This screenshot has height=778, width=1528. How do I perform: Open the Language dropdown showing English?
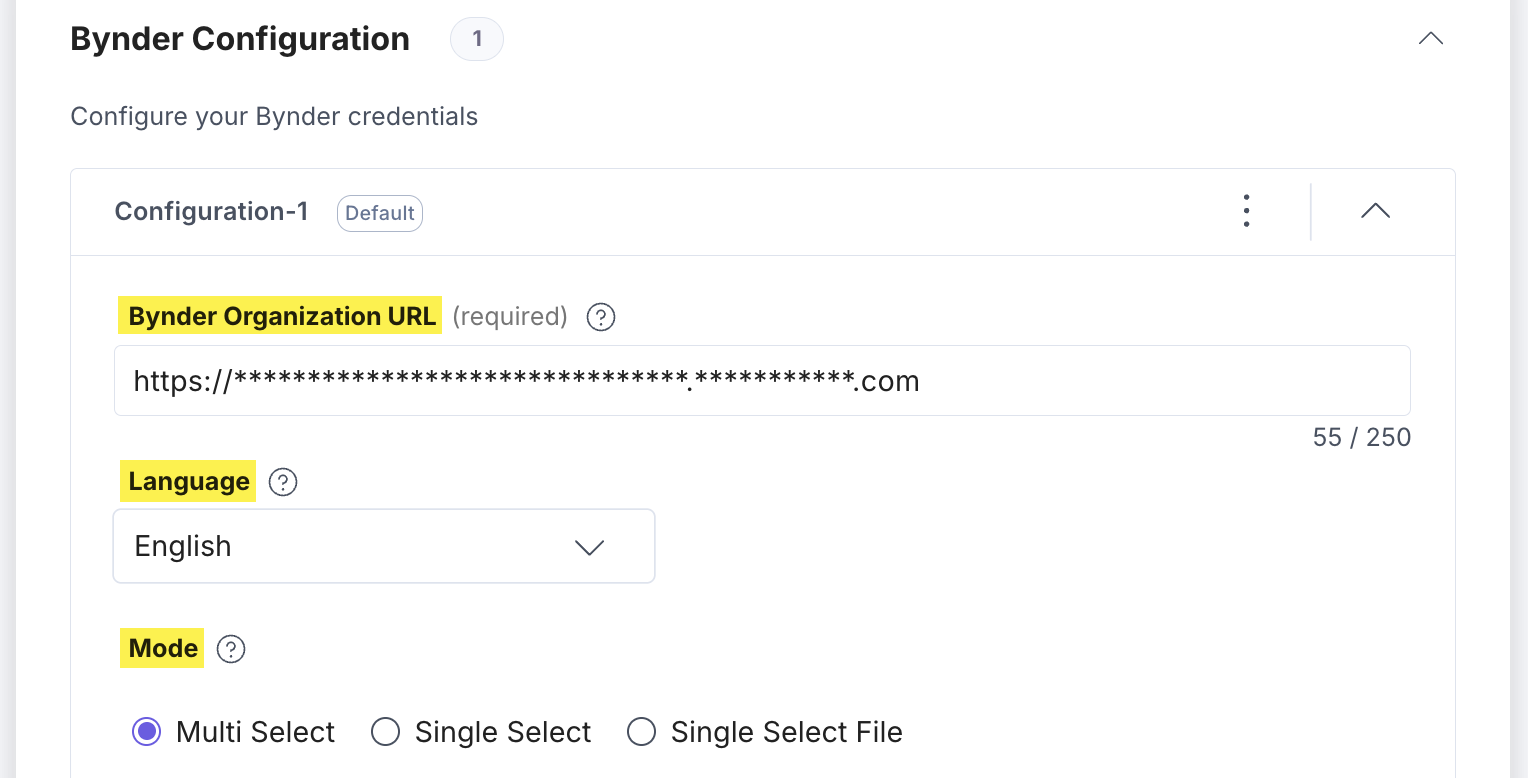[384, 546]
